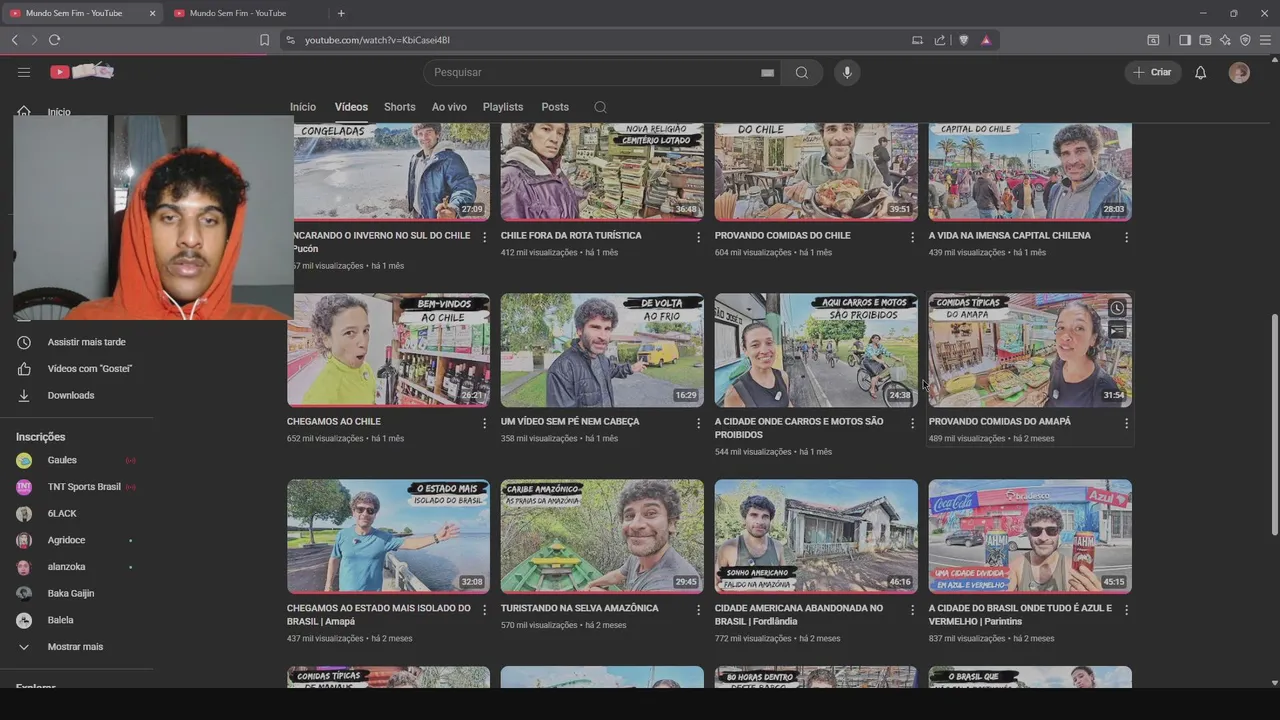This screenshot has width=1280, height=720.
Task: Open Assistir mais tarde in sidebar
Action: pyautogui.click(x=84, y=342)
